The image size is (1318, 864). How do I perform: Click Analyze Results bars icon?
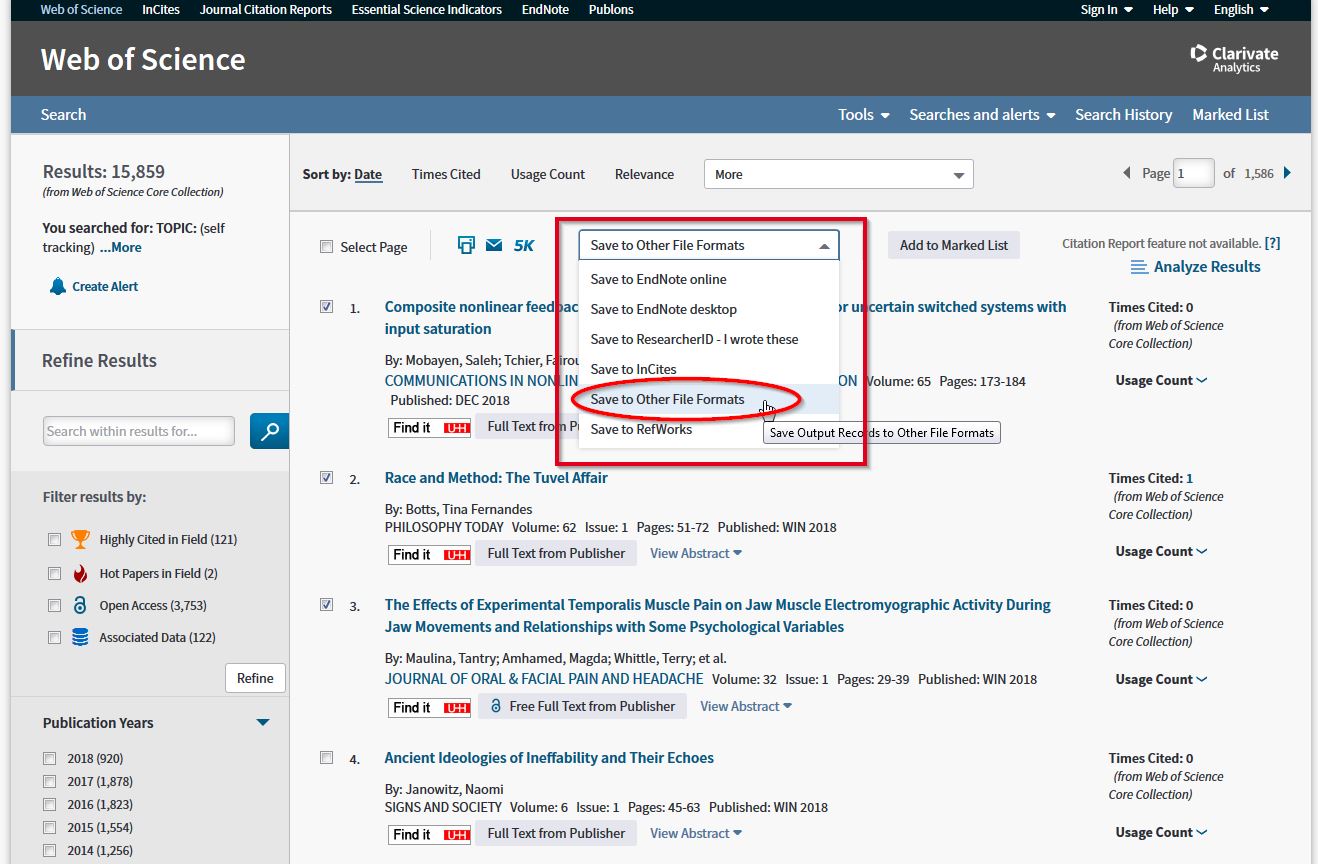coord(1139,267)
